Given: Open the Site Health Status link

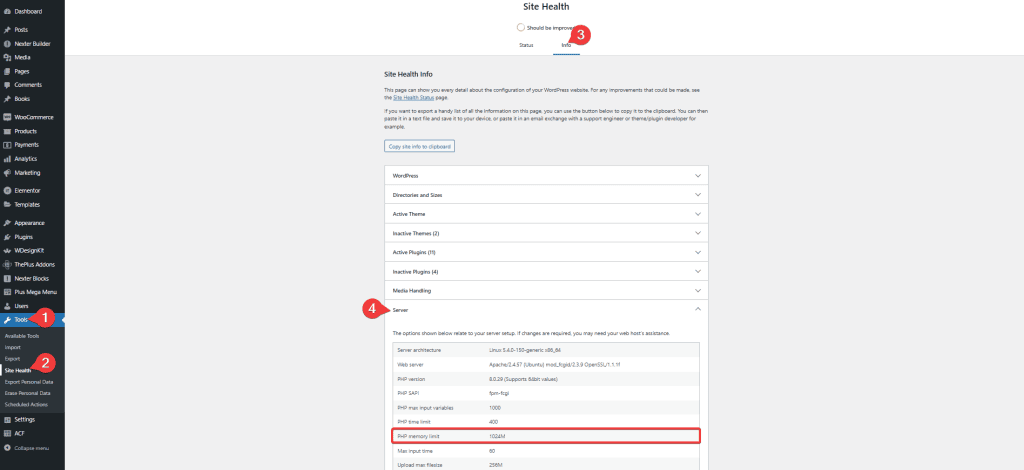Looking at the screenshot, I should coord(418,98).
